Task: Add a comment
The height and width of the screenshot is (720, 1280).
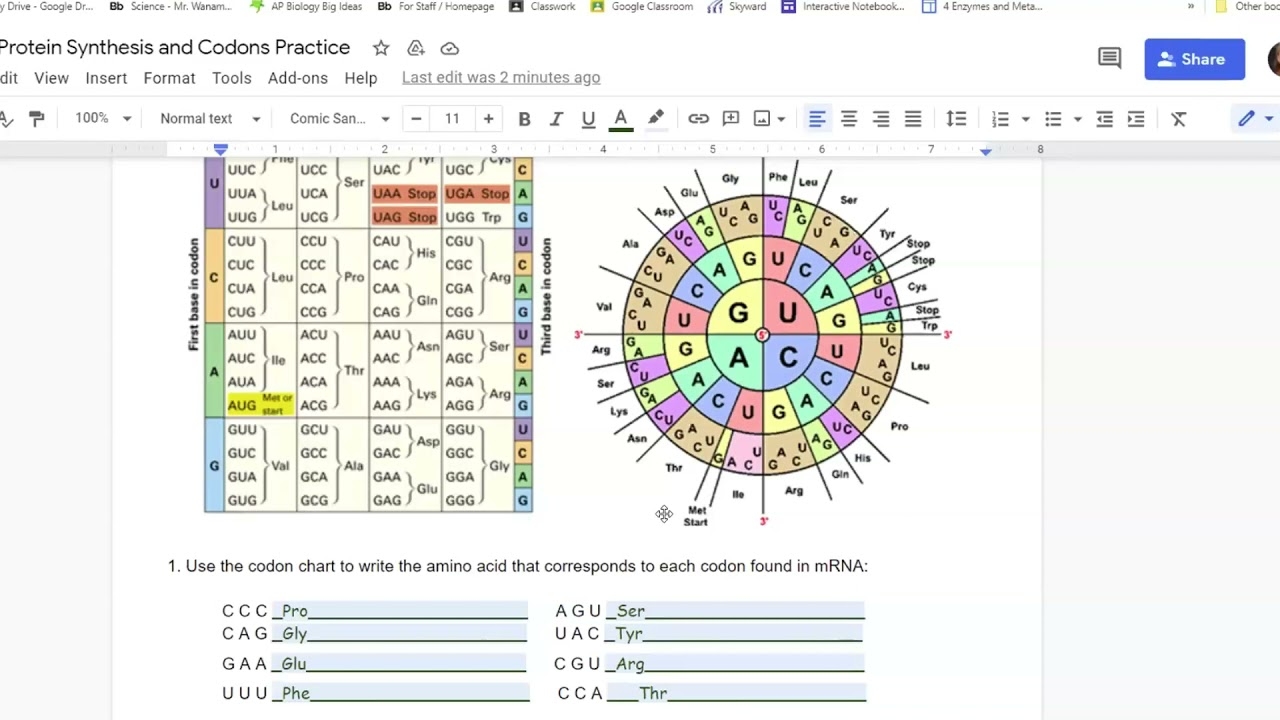Action: 731,118
